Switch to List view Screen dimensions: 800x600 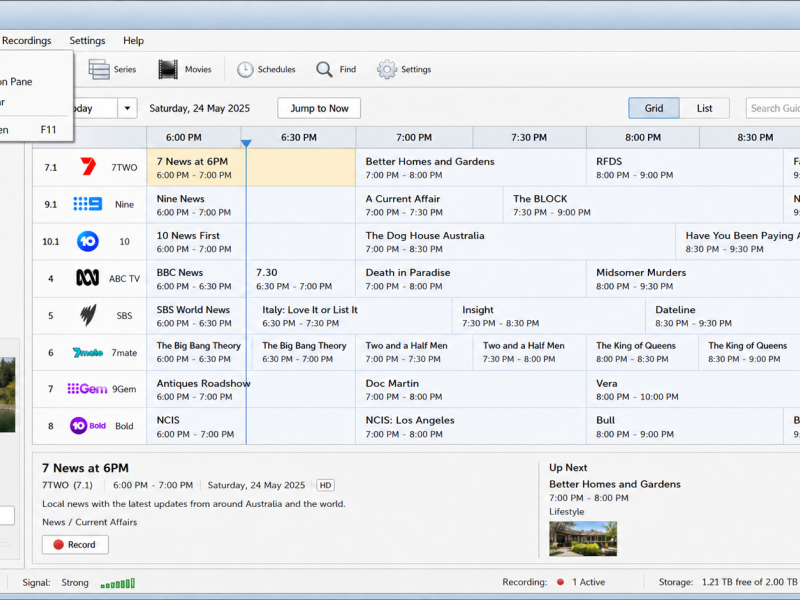pos(705,108)
